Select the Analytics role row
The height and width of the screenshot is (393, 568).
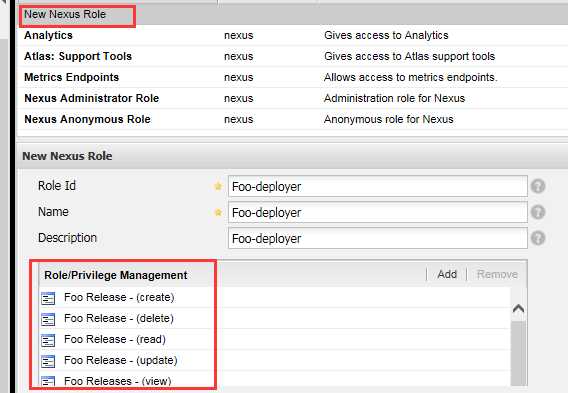[x=293, y=35]
